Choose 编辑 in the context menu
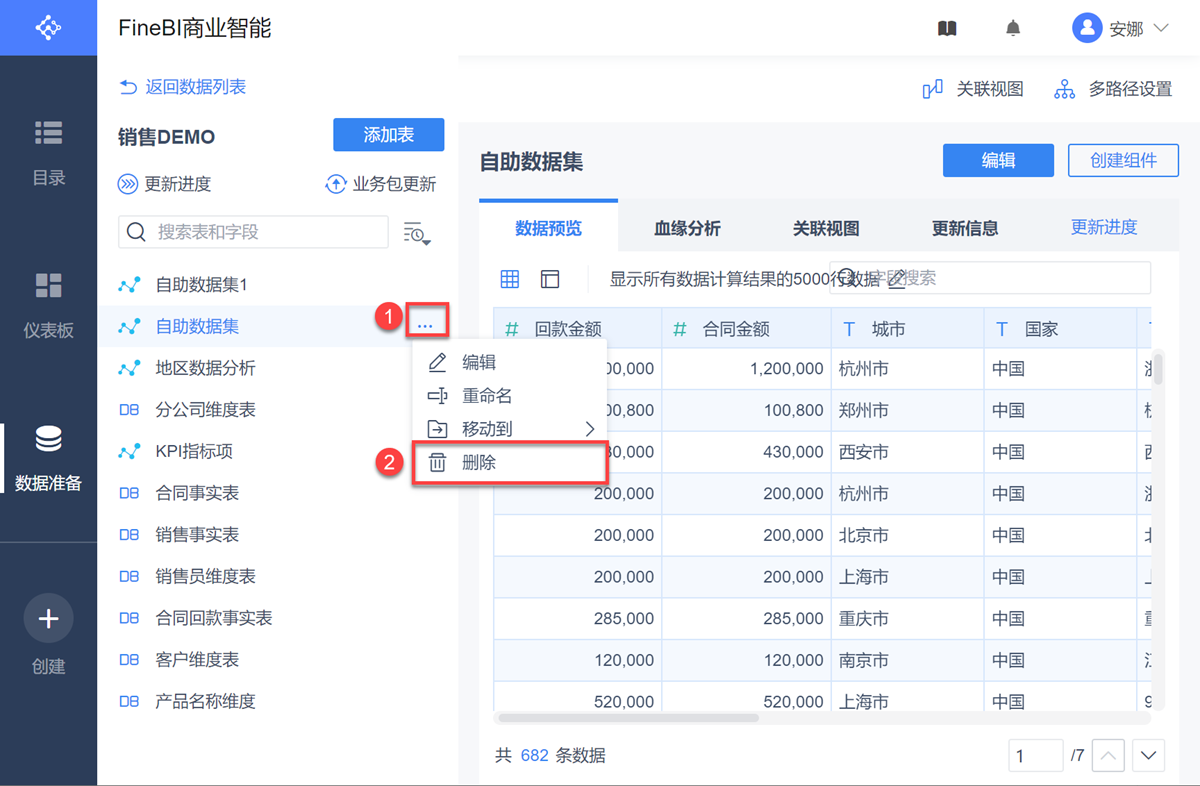Image resolution: width=1200 pixels, height=786 pixels. (x=510, y=362)
